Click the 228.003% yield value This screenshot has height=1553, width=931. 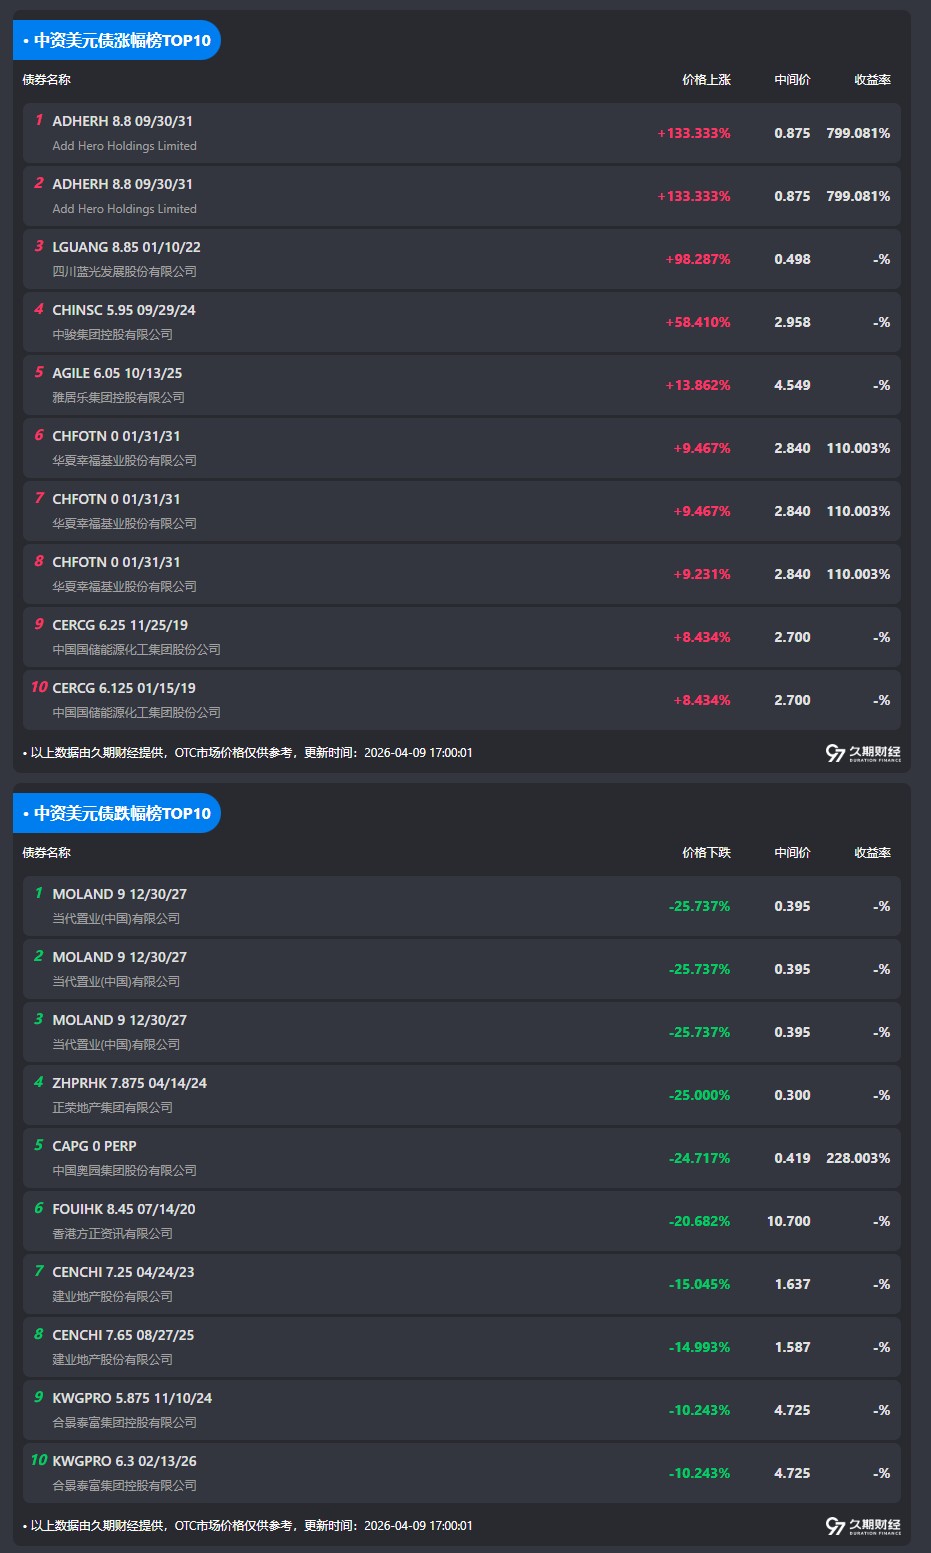[x=858, y=1158]
